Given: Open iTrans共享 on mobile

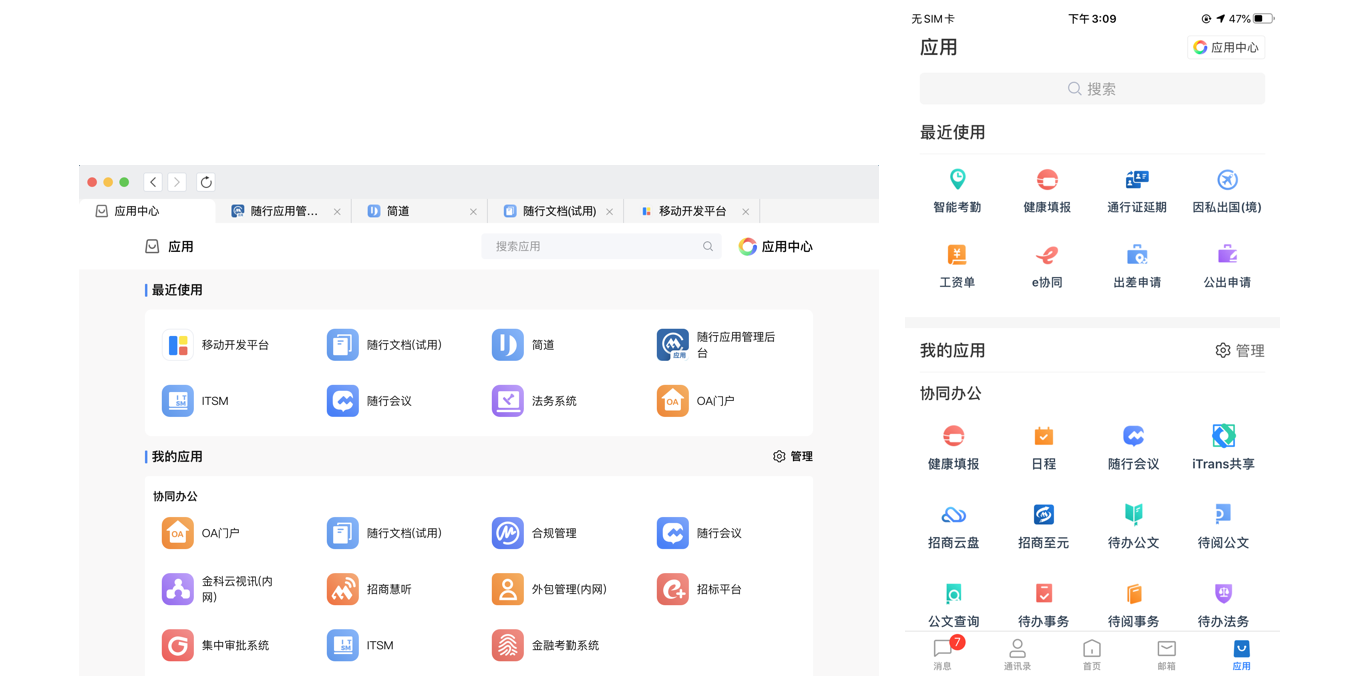Looking at the screenshot, I should click(1223, 437).
